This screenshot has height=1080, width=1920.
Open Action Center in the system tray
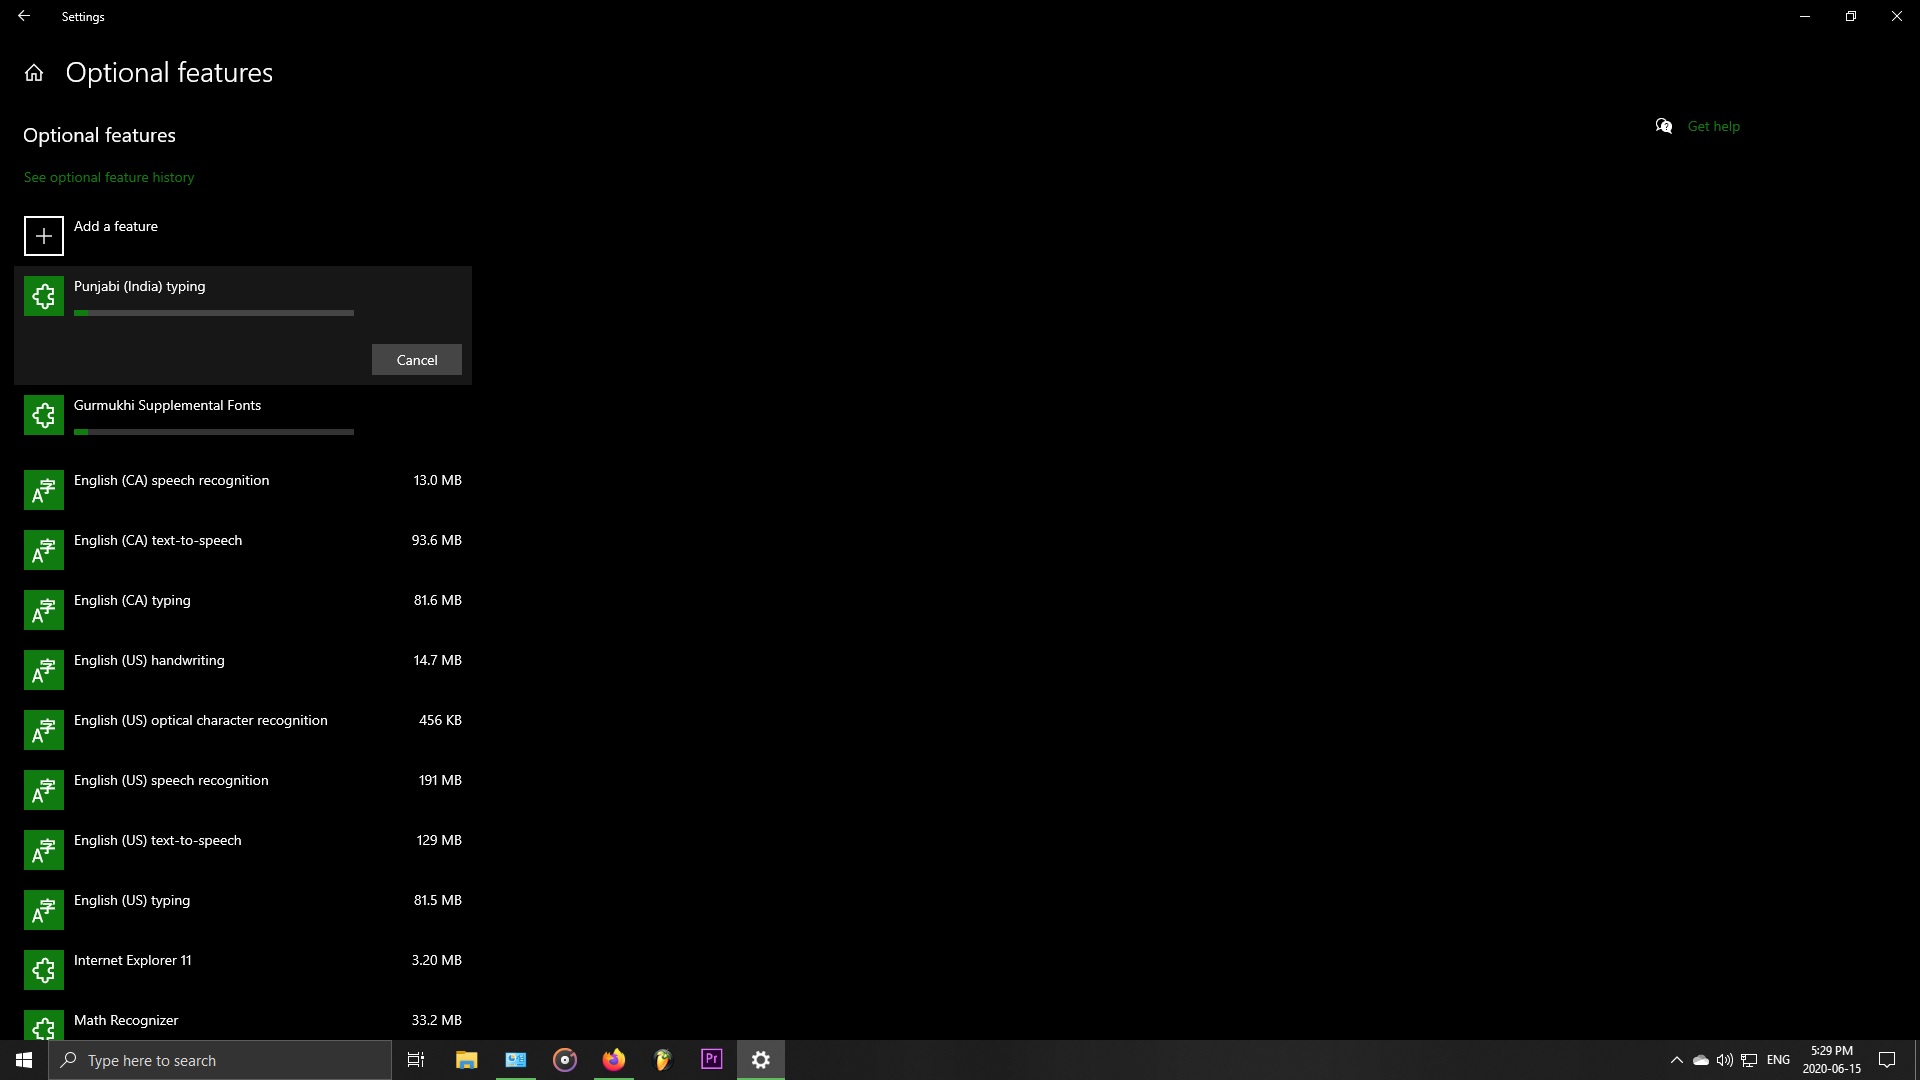point(1888,1059)
